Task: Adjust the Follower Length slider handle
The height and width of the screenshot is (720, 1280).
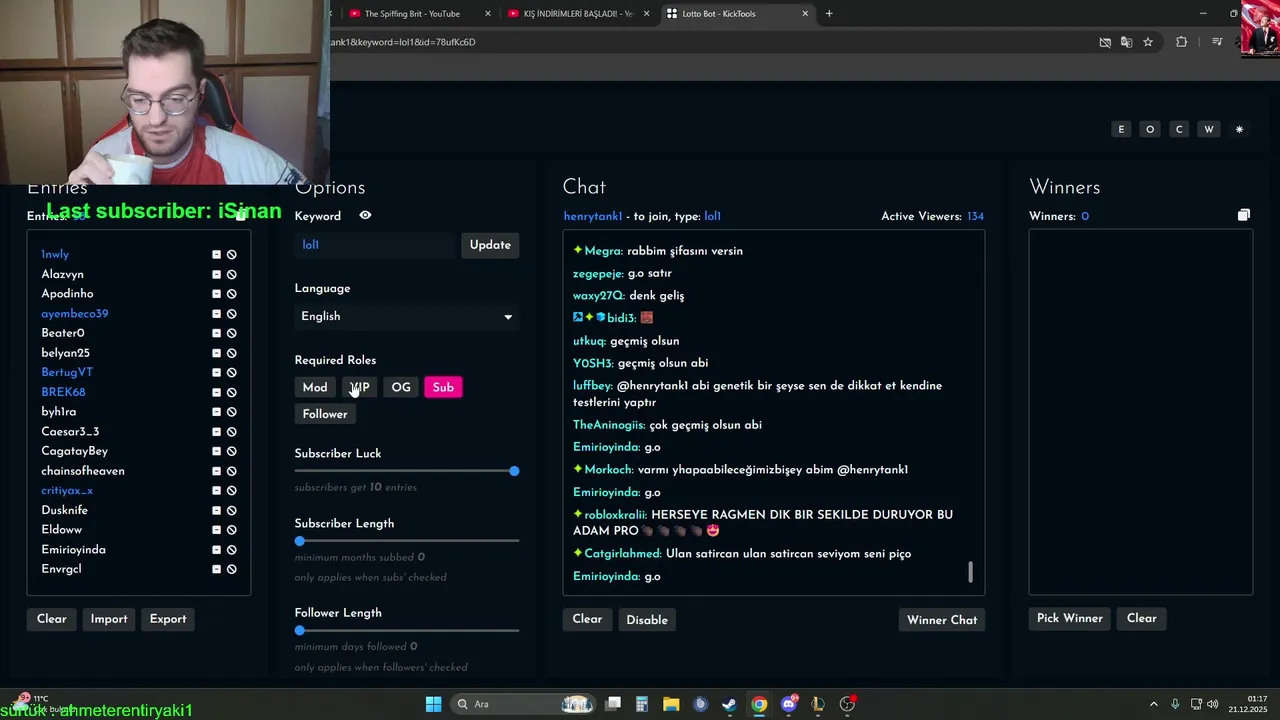Action: [300, 630]
